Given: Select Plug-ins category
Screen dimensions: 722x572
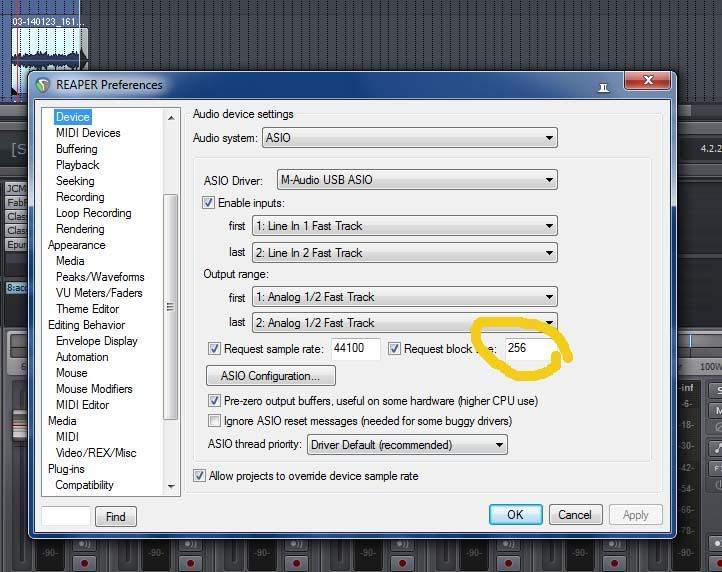Looking at the screenshot, I should (66, 469).
